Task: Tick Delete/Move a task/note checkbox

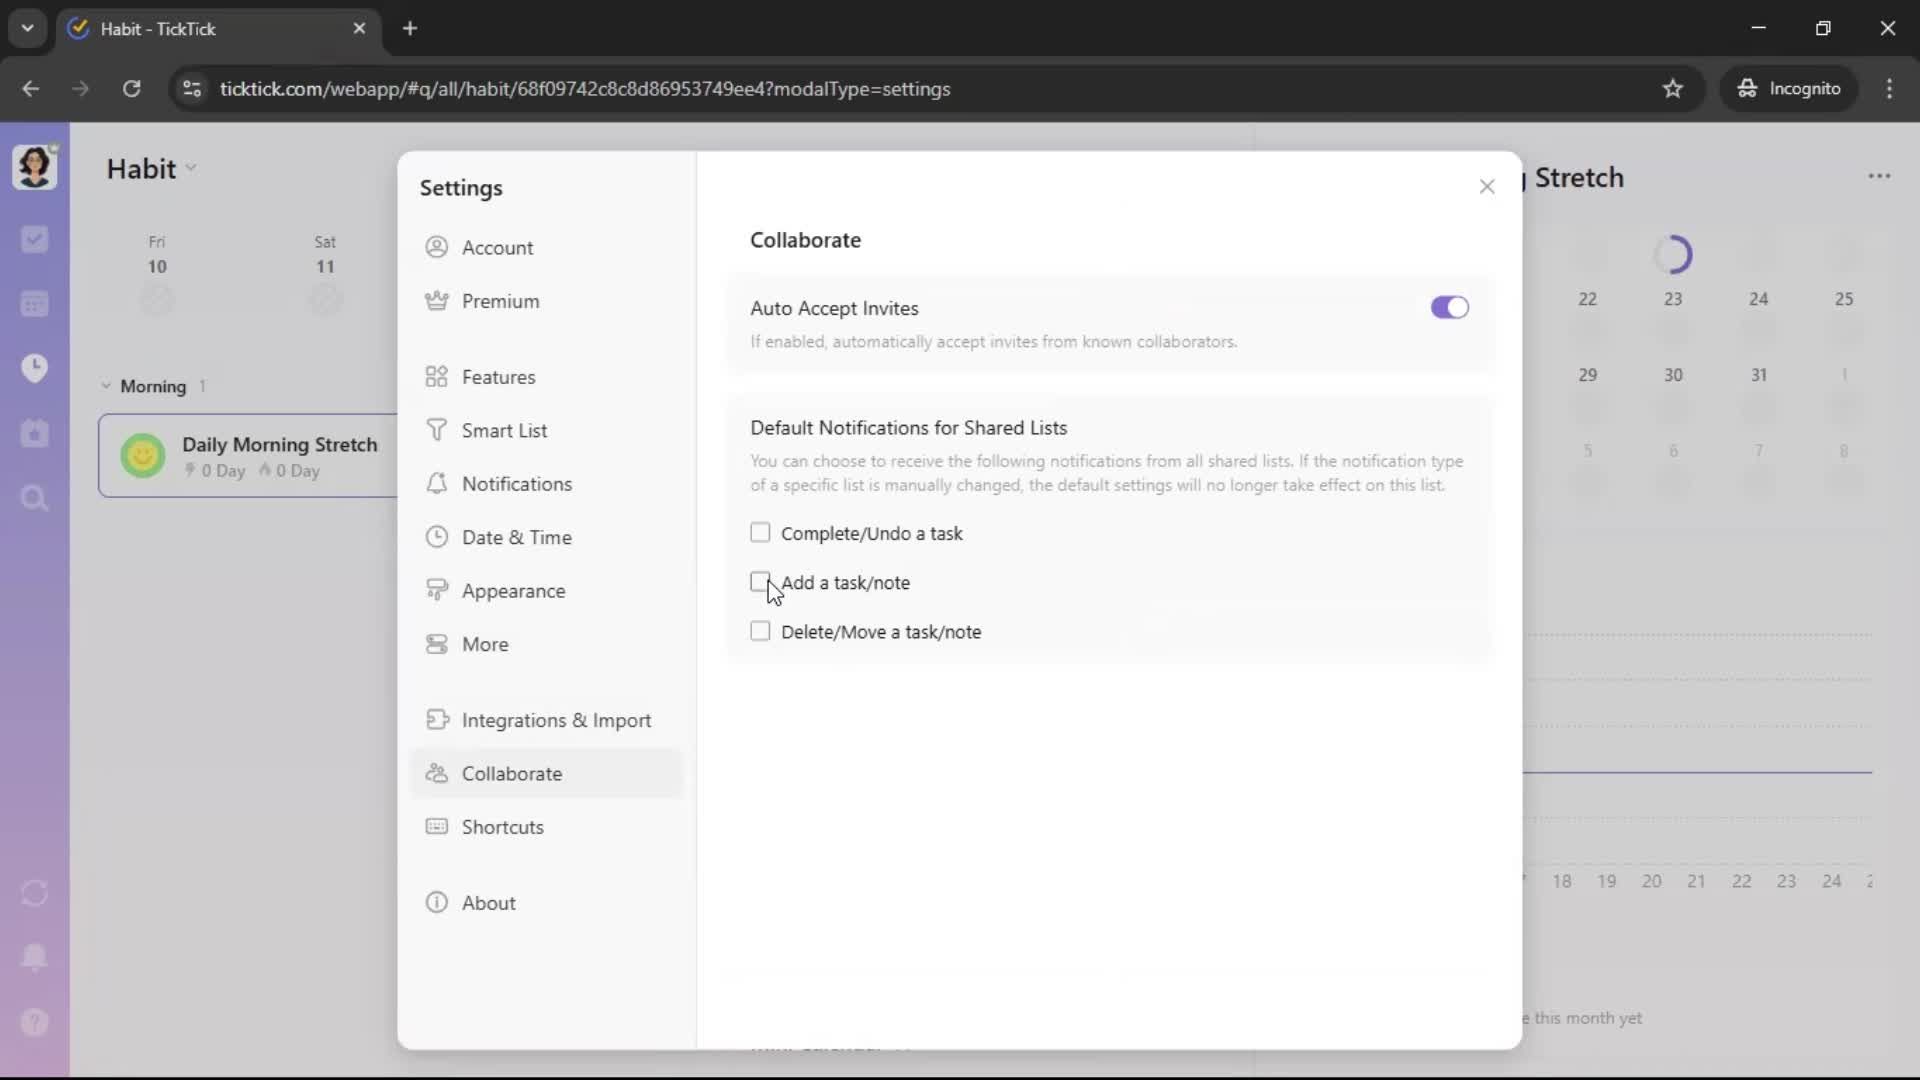Action: click(760, 632)
